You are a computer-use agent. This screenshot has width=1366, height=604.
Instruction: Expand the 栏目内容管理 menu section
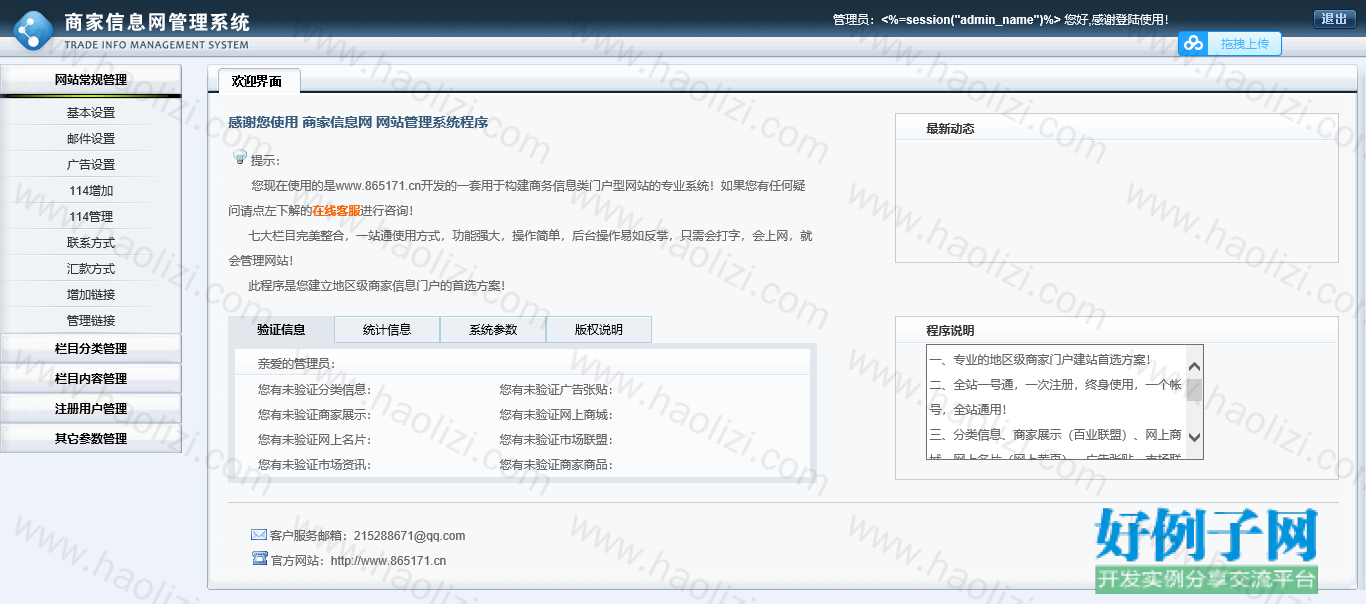[x=91, y=378]
